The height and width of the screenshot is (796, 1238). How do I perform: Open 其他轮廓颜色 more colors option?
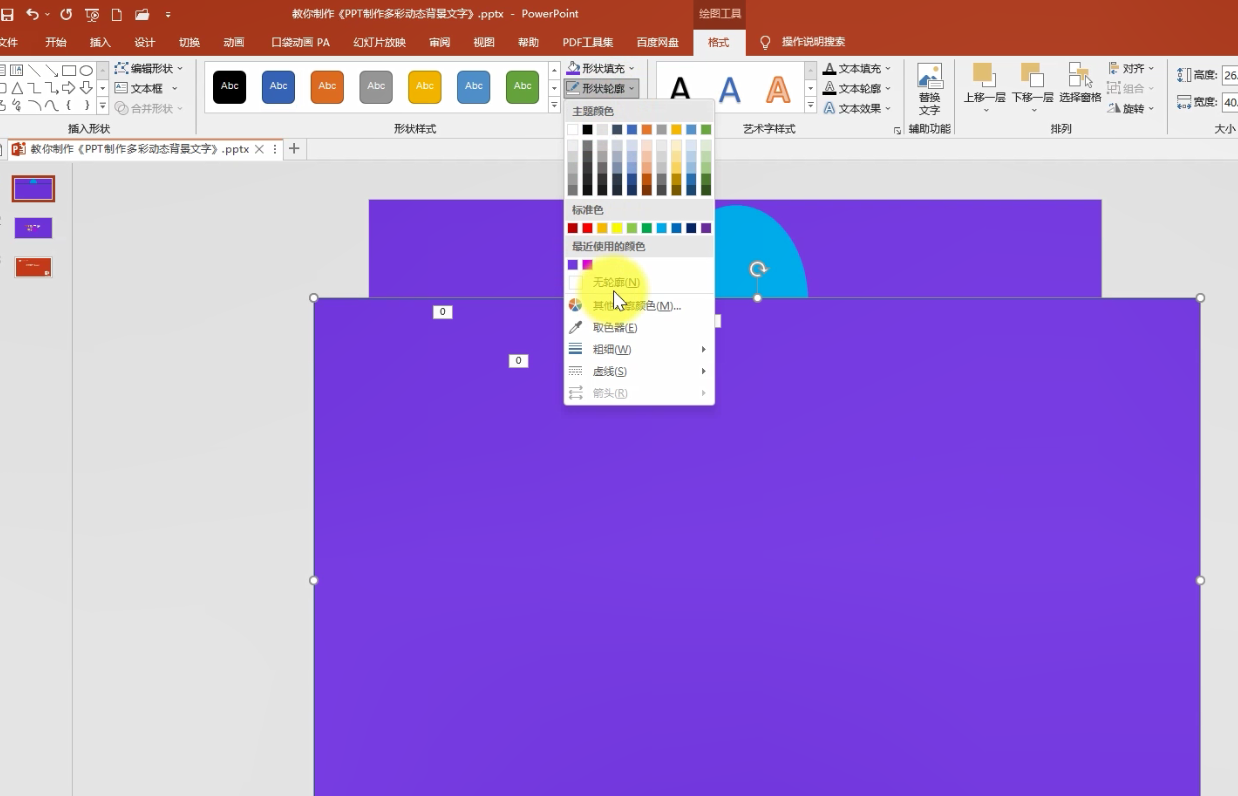point(639,306)
